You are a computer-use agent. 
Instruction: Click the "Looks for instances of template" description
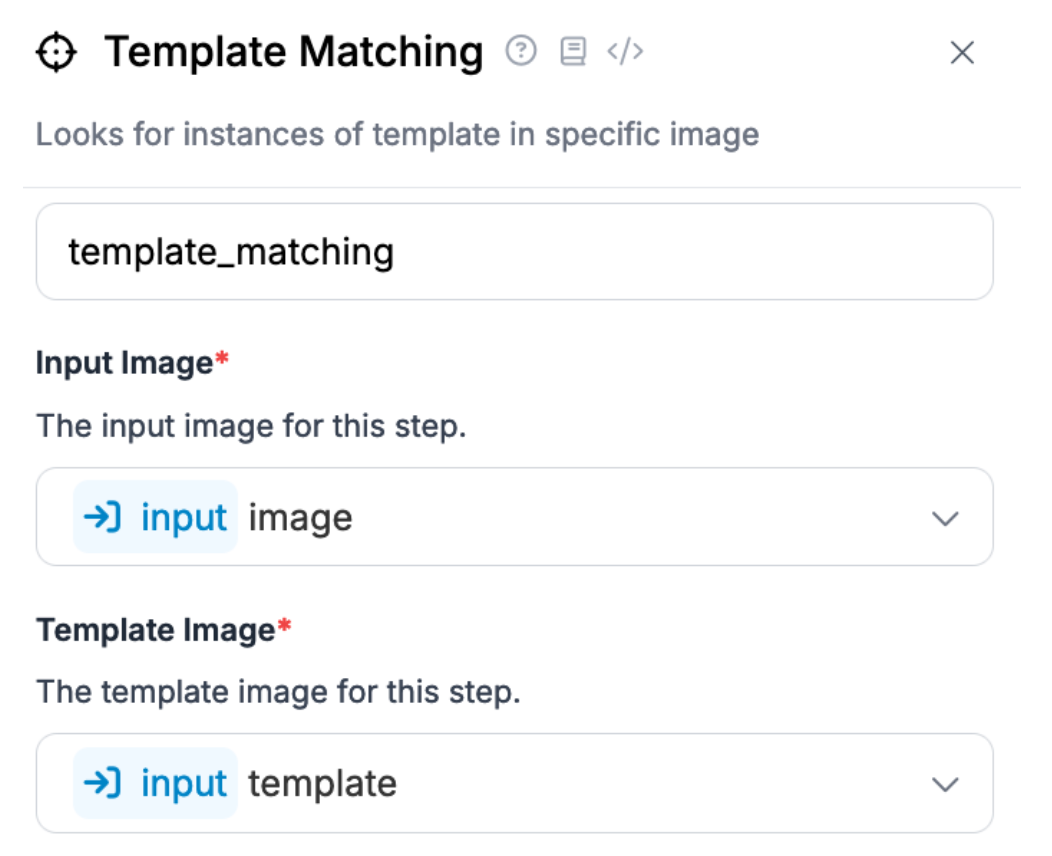pos(397,134)
